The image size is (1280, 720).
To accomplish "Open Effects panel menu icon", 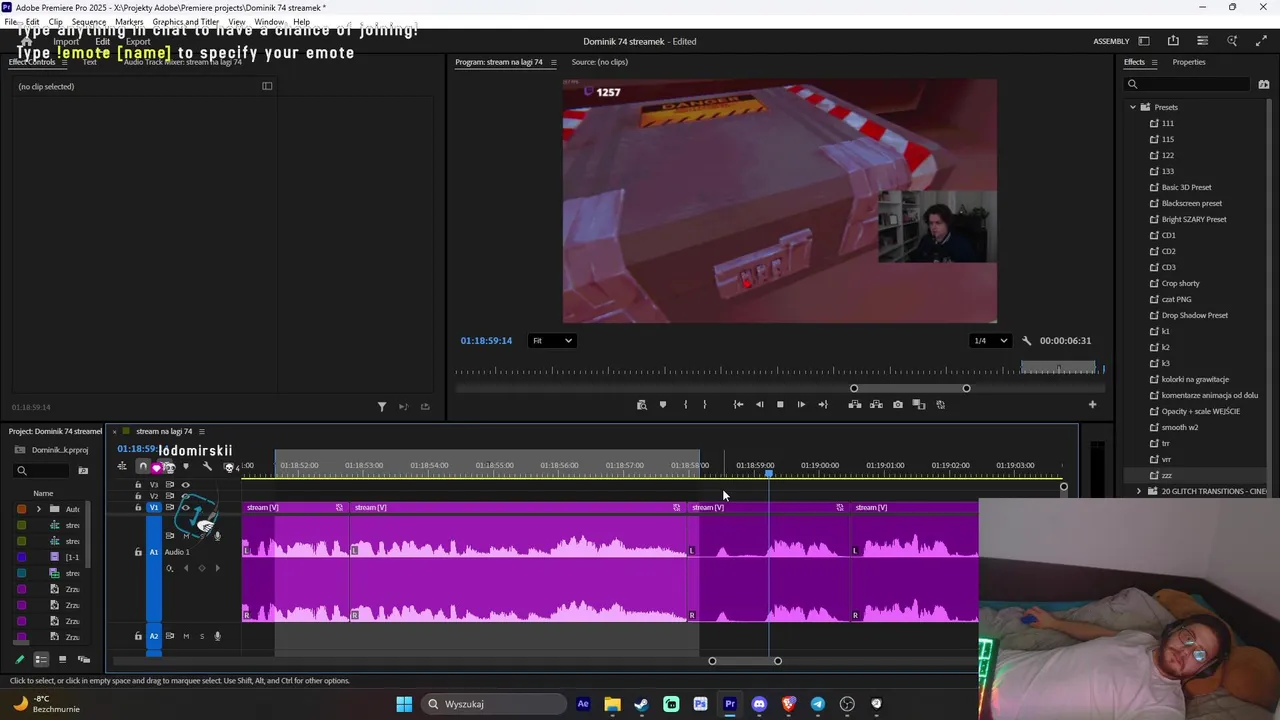I will (1154, 62).
